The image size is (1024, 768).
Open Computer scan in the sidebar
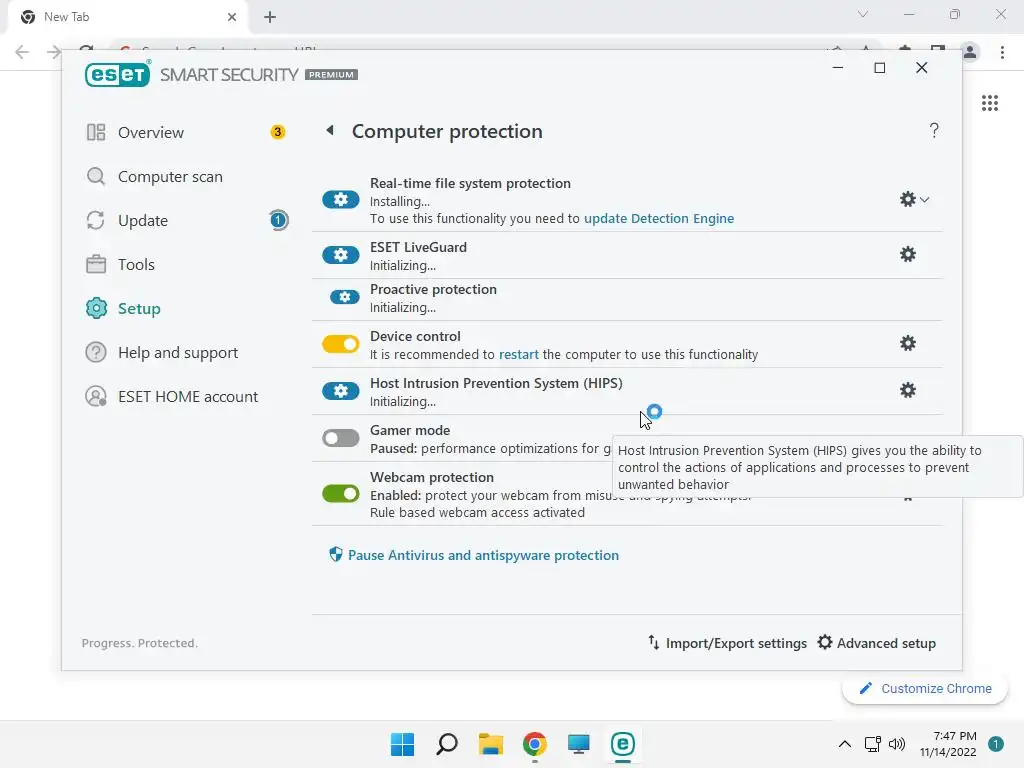click(x=170, y=176)
